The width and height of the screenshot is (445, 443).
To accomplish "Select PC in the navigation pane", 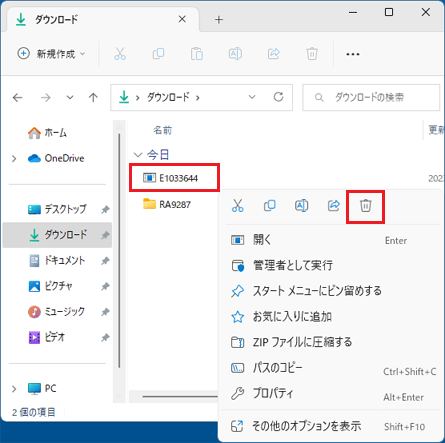I will [42, 389].
